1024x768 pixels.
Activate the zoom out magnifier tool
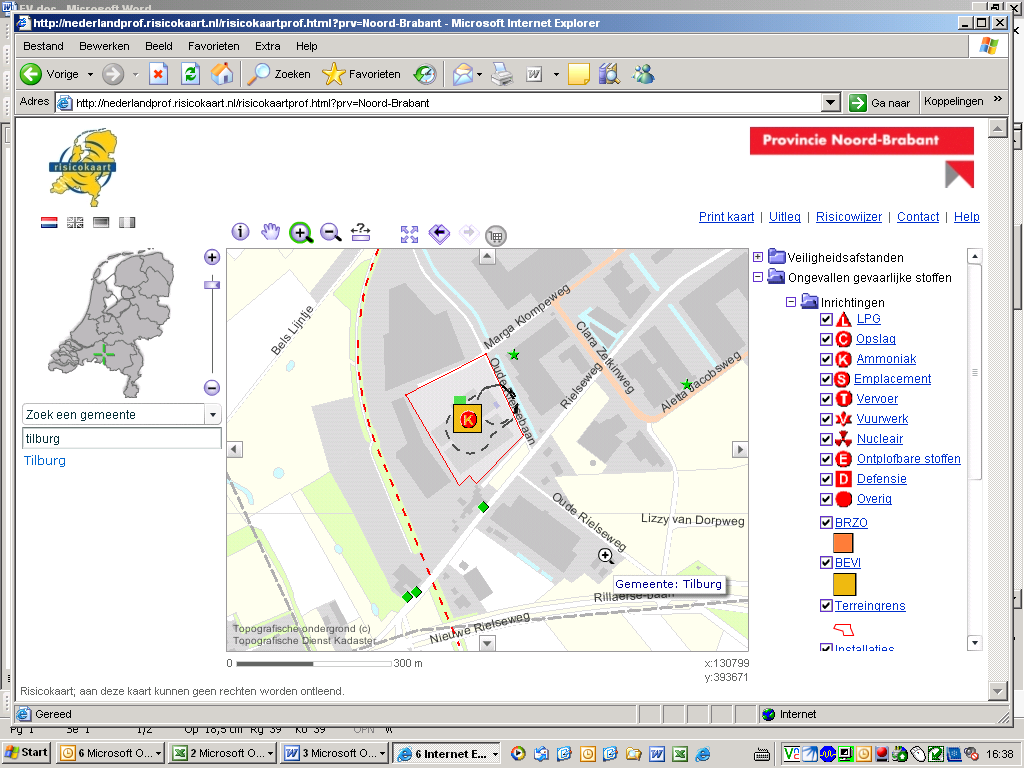(330, 232)
